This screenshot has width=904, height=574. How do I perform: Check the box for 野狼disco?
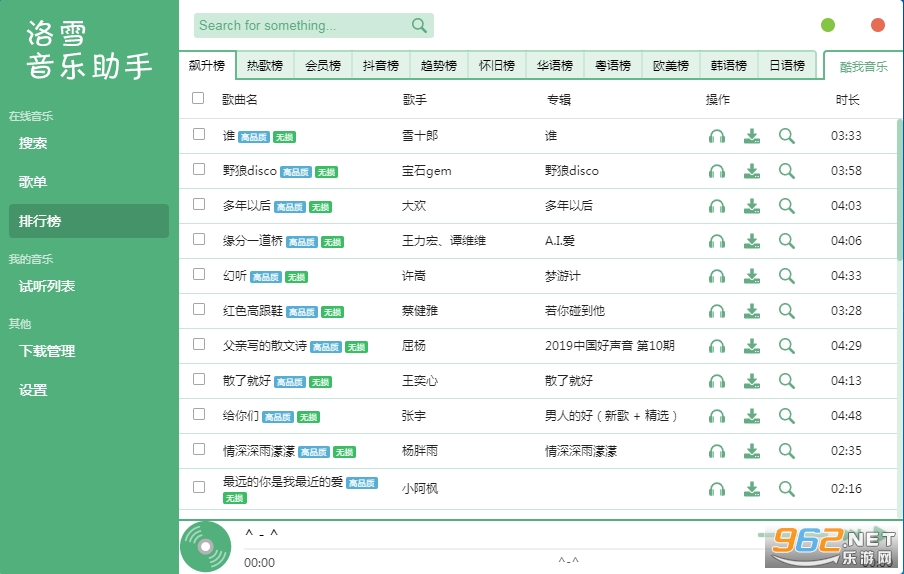199,169
